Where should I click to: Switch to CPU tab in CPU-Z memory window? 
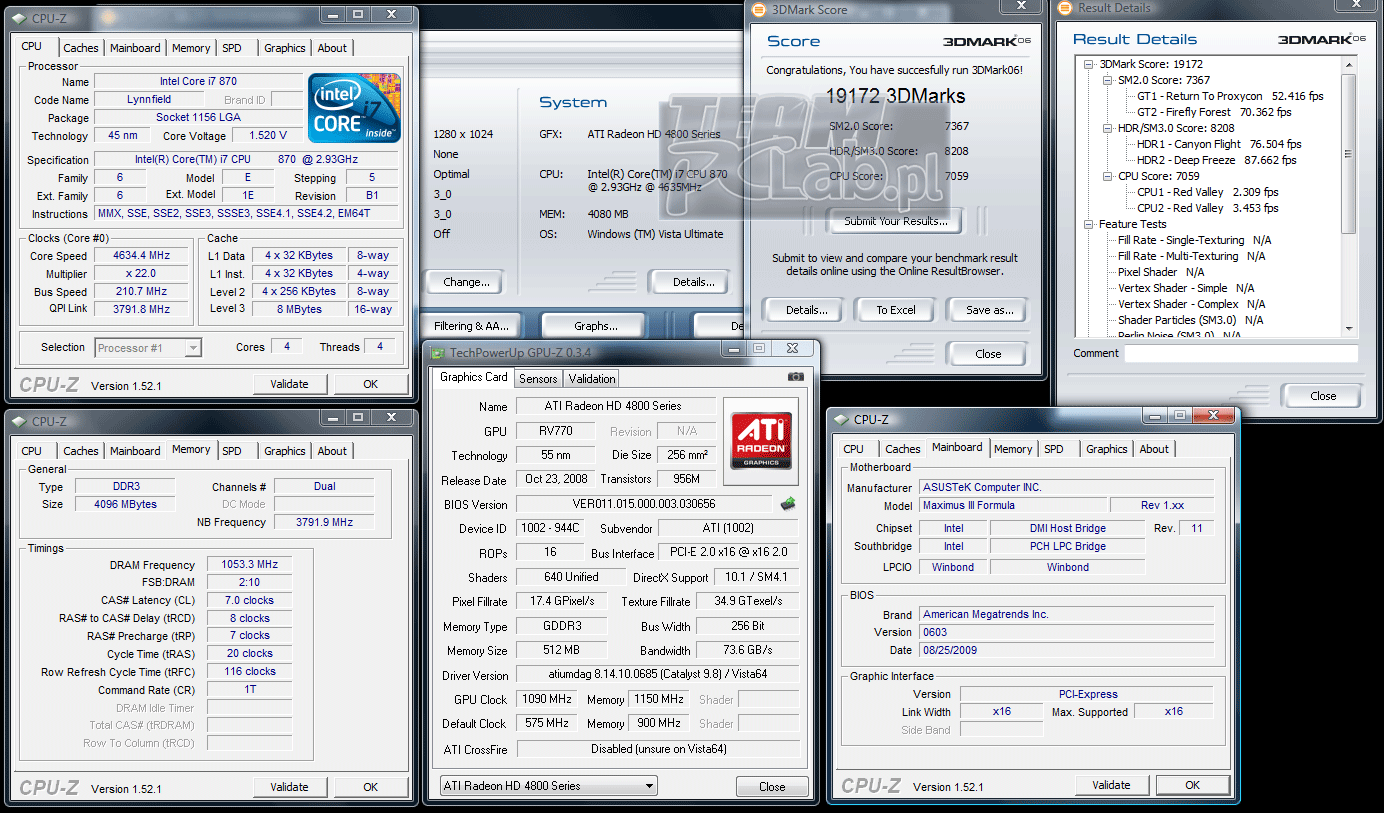(x=32, y=451)
